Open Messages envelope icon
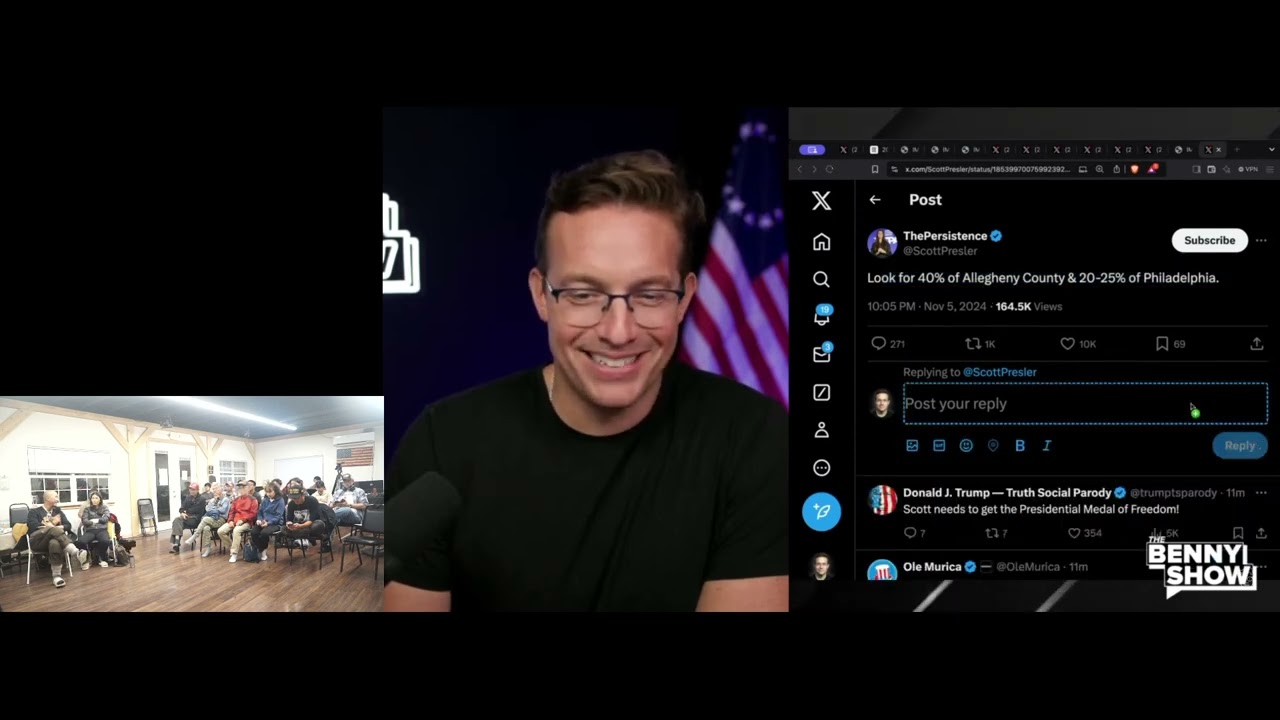 click(822, 354)
